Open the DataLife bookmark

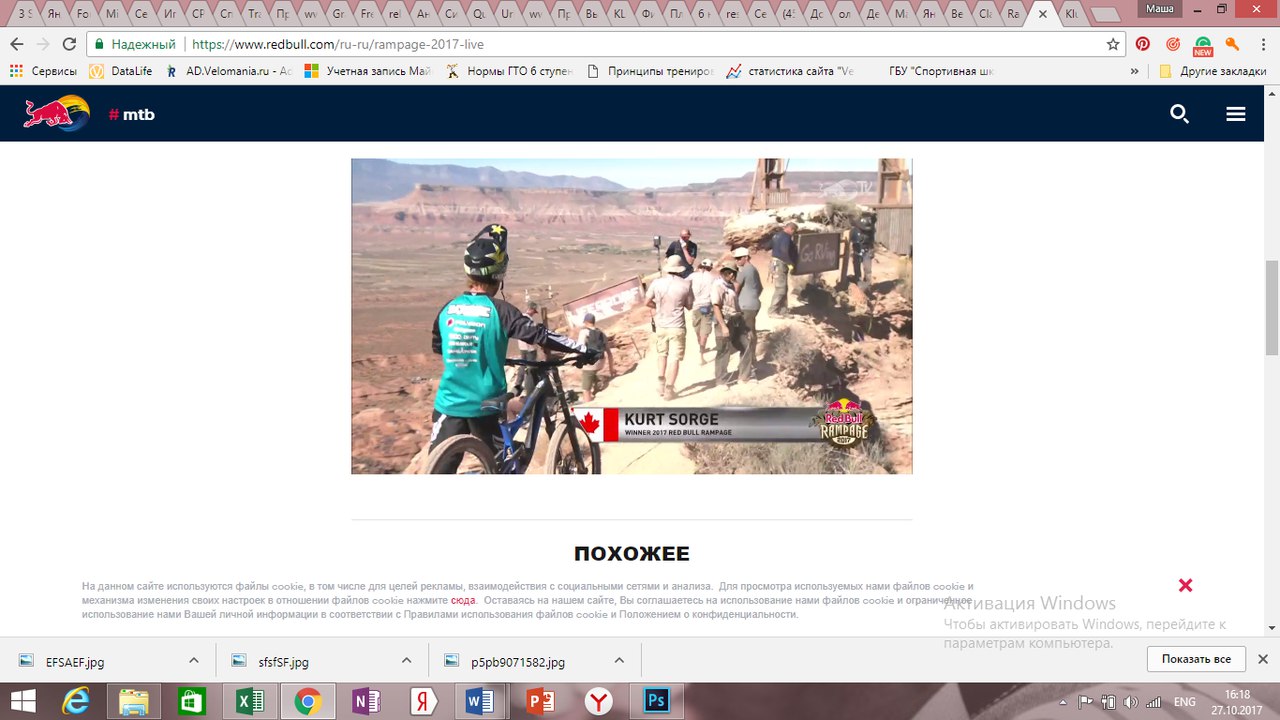[121, 71]
